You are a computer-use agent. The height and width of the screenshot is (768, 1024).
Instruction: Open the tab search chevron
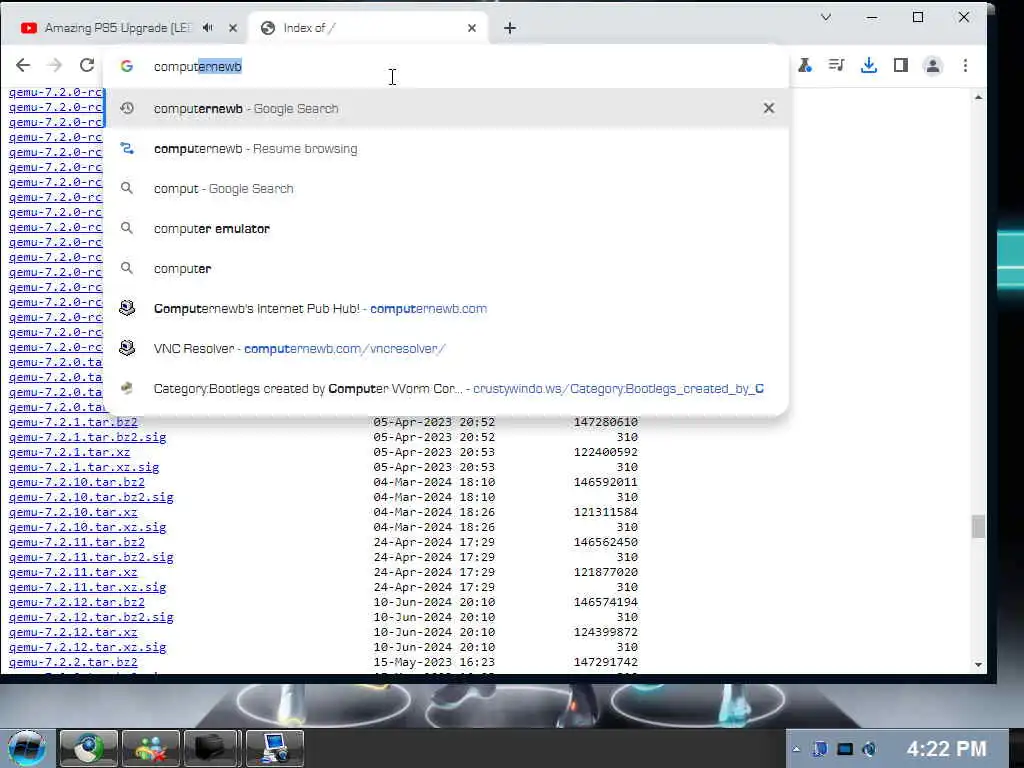[826, 18]
